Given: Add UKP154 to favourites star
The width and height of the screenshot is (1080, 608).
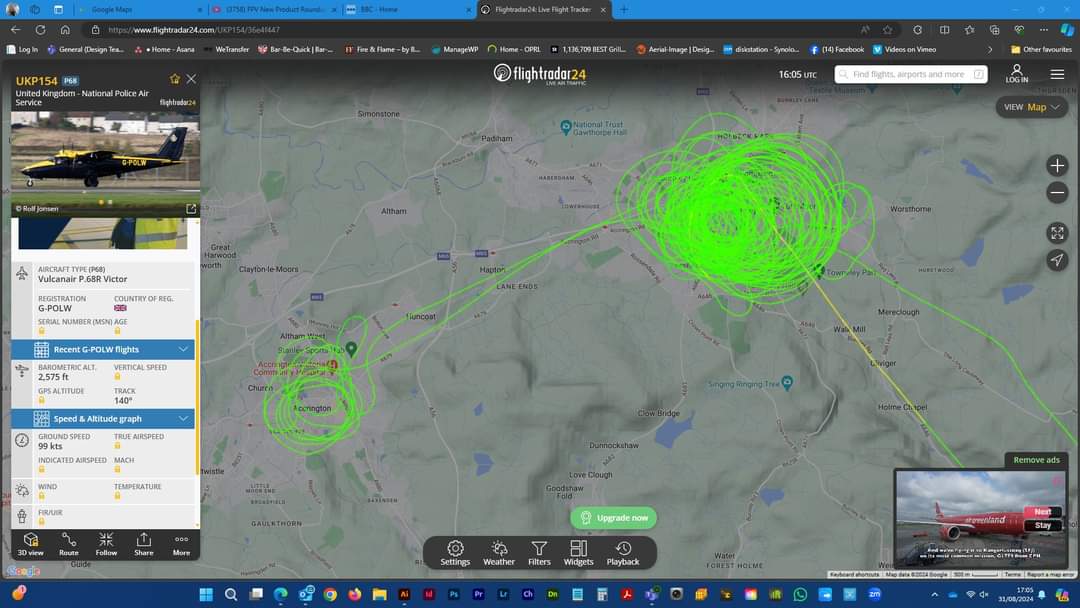Looking at the screenshot, I should 174,79.
